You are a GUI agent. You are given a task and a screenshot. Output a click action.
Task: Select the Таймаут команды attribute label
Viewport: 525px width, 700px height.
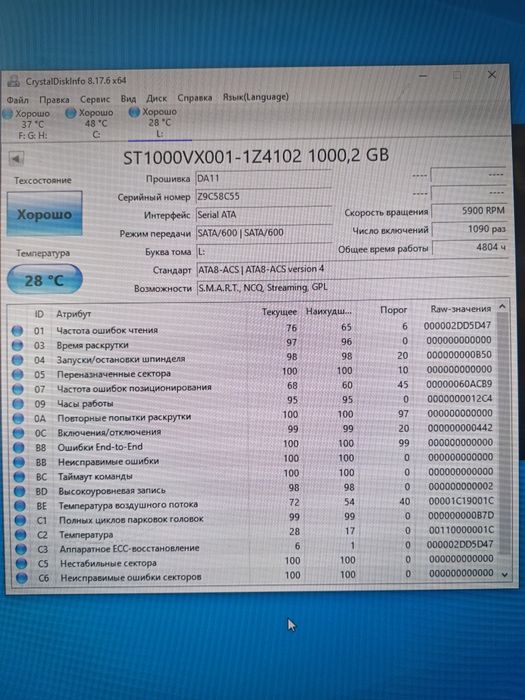tap(95, 476)
